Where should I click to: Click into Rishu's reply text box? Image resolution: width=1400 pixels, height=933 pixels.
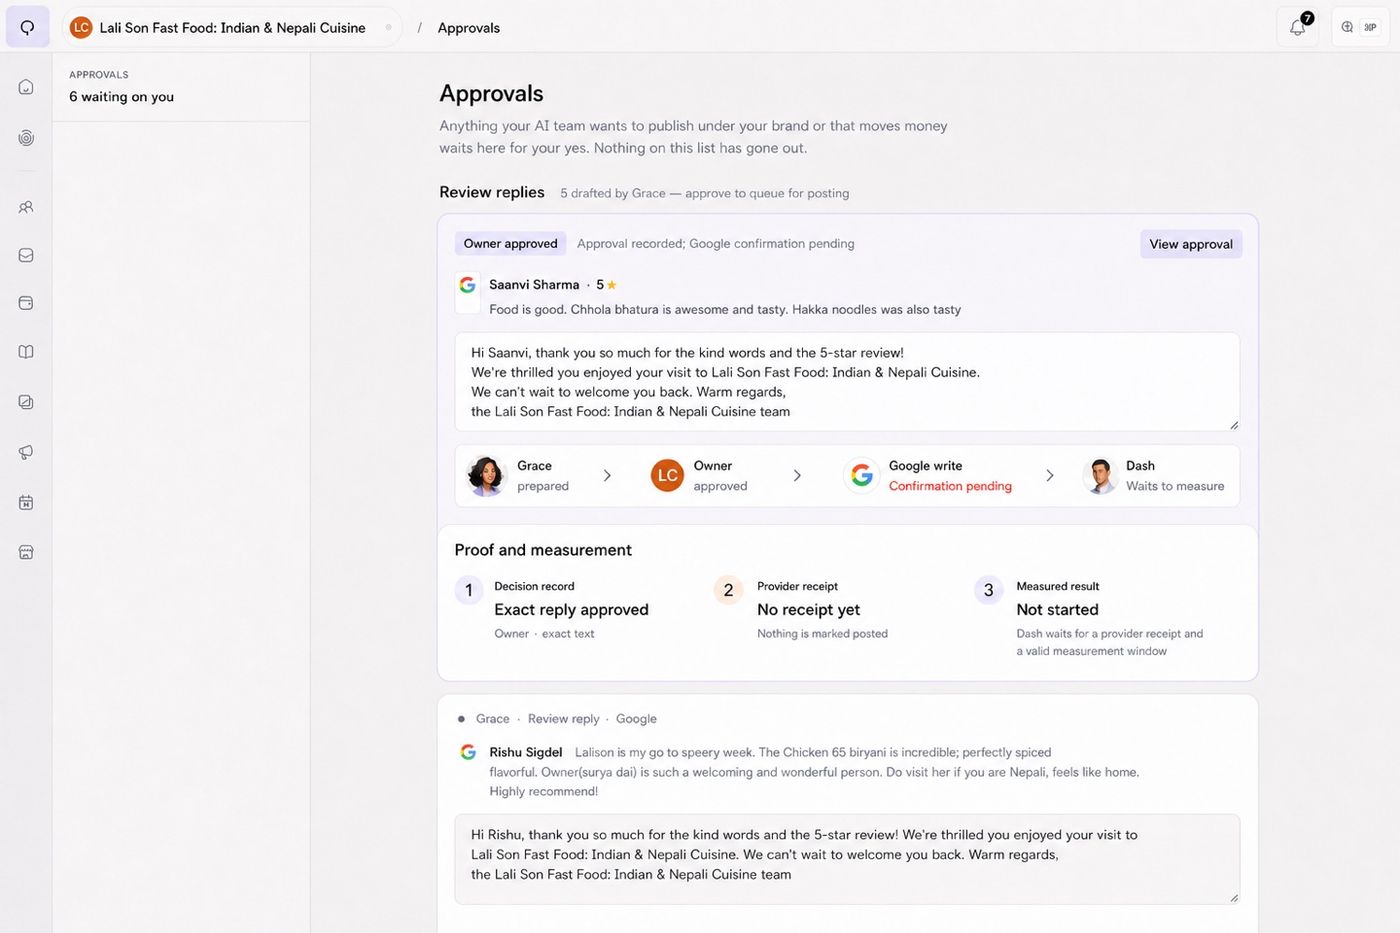pos(847,859)
